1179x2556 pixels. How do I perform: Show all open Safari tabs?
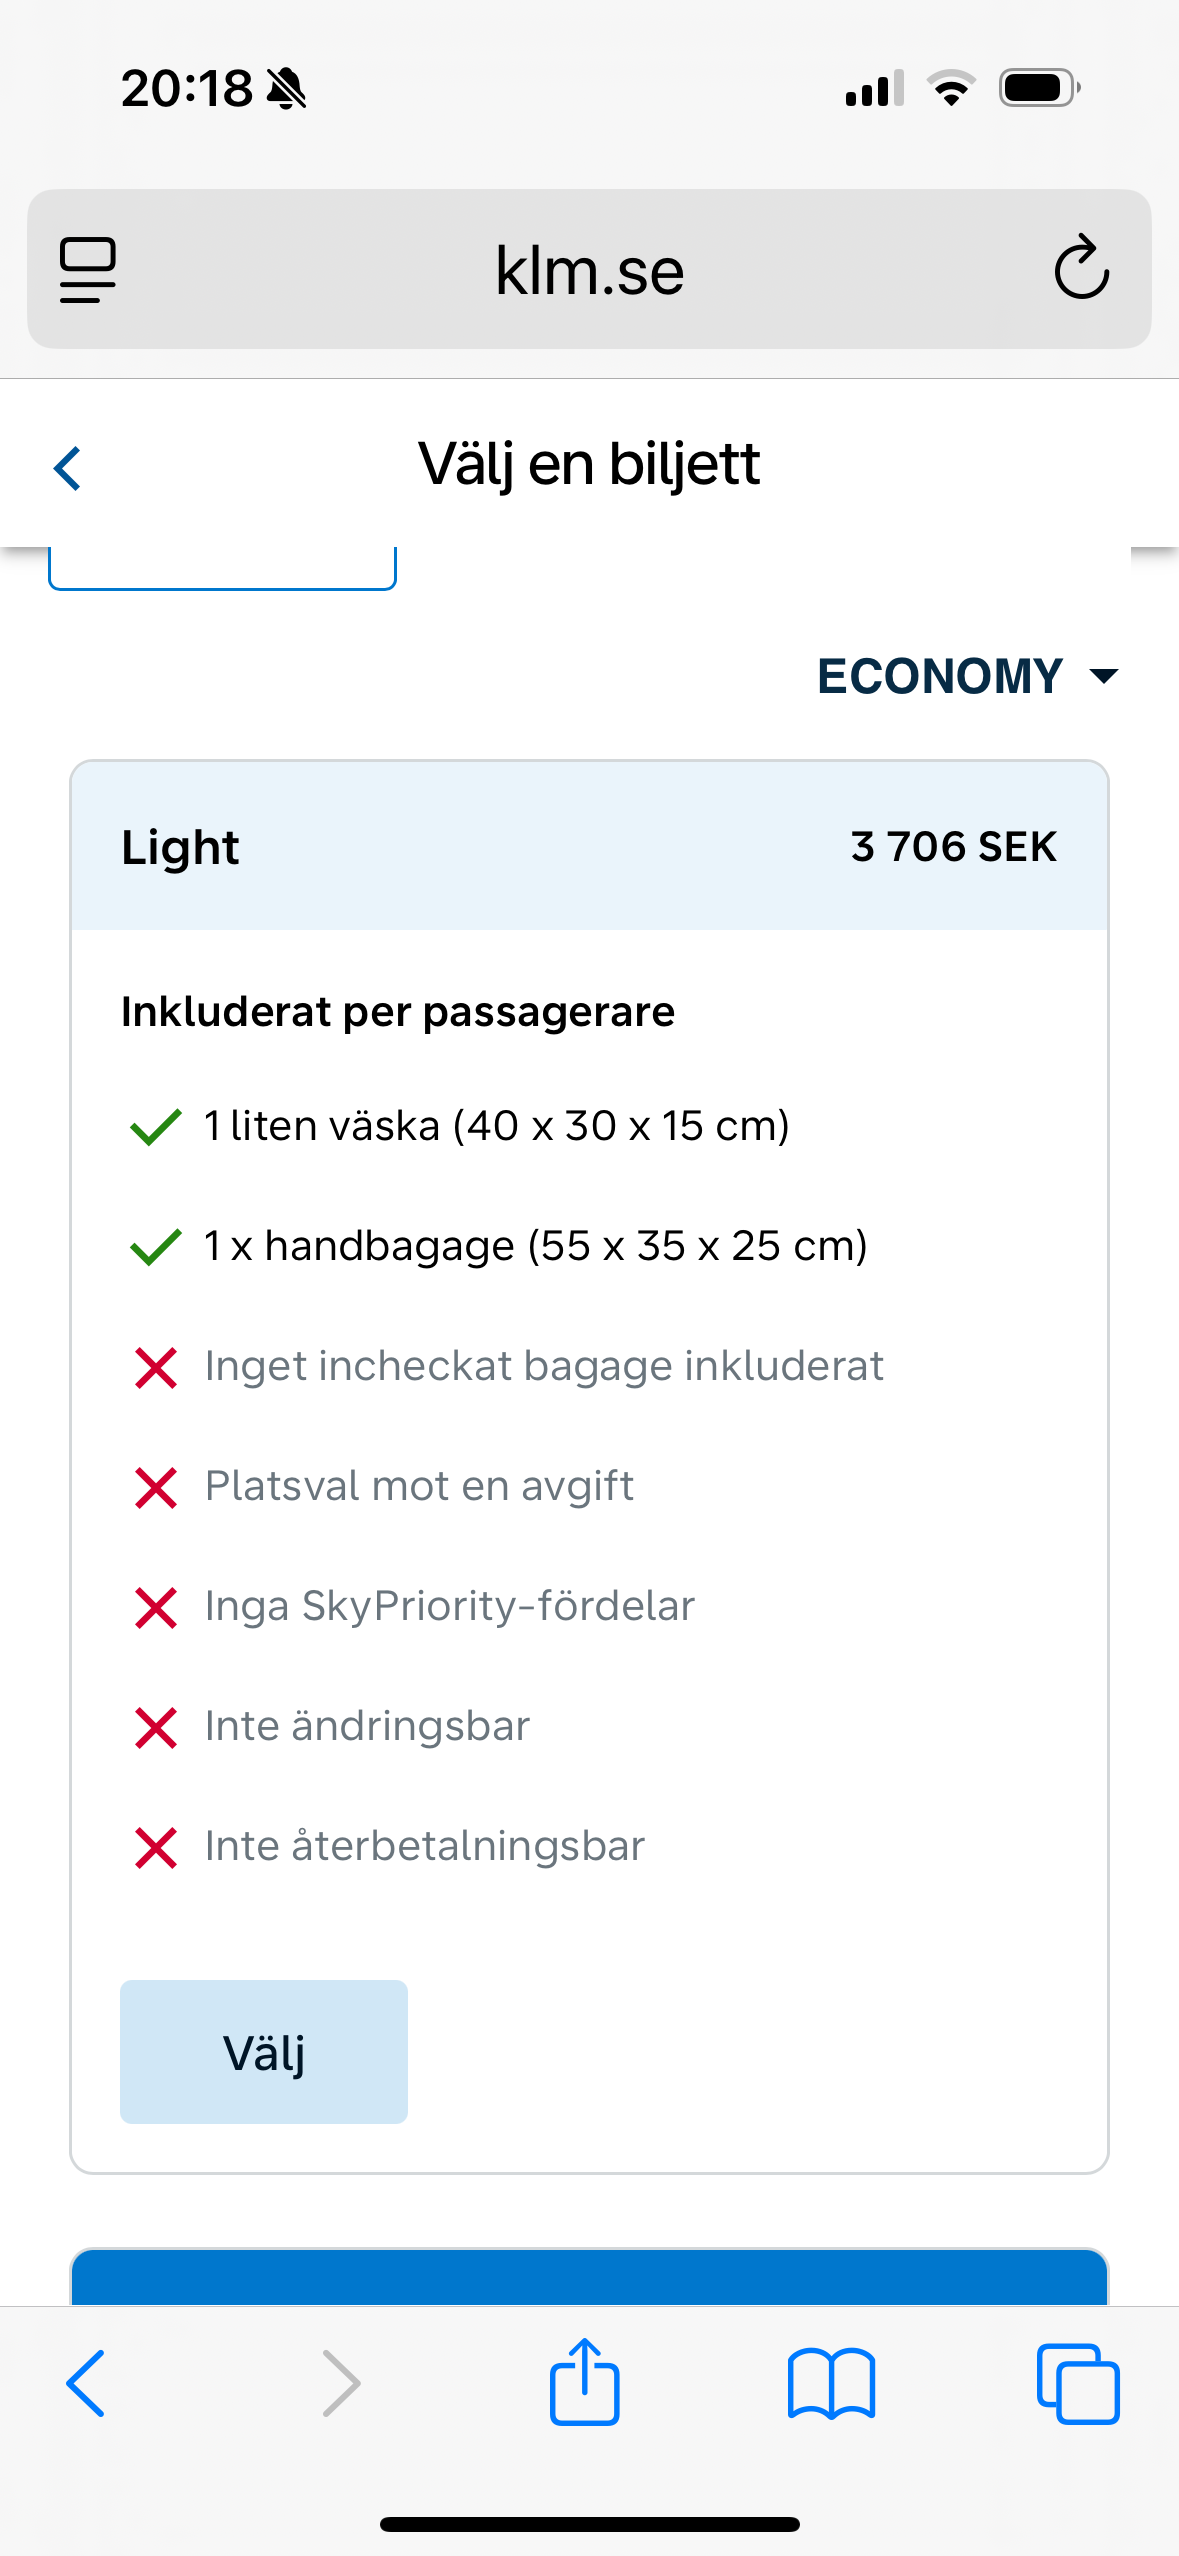point(1077,2383)
